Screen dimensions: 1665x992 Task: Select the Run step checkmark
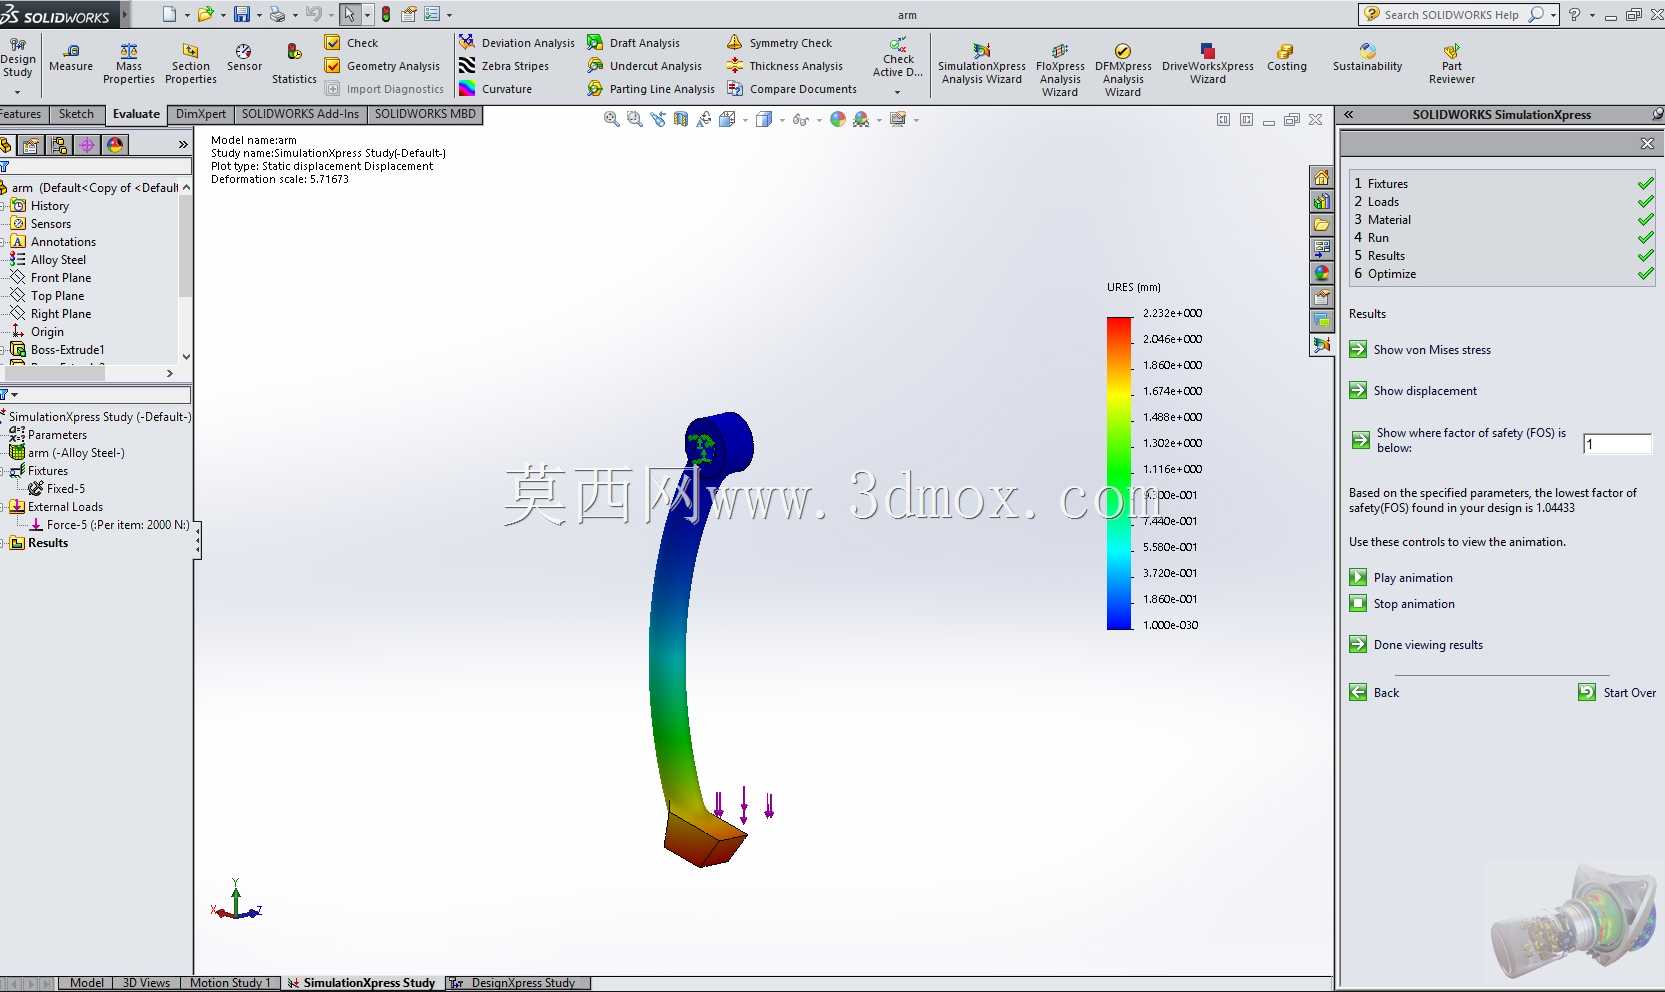tap(1645, 238)
